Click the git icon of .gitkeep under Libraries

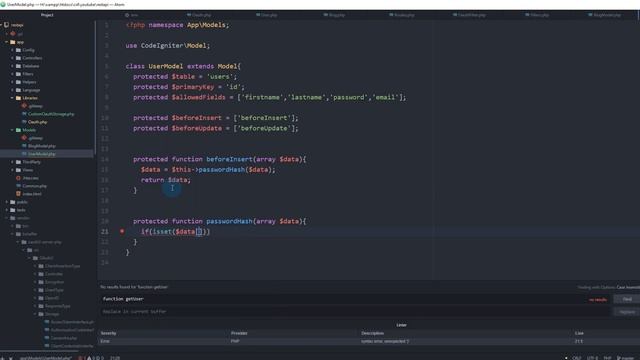pyautogui.click(x=24, y=106)
